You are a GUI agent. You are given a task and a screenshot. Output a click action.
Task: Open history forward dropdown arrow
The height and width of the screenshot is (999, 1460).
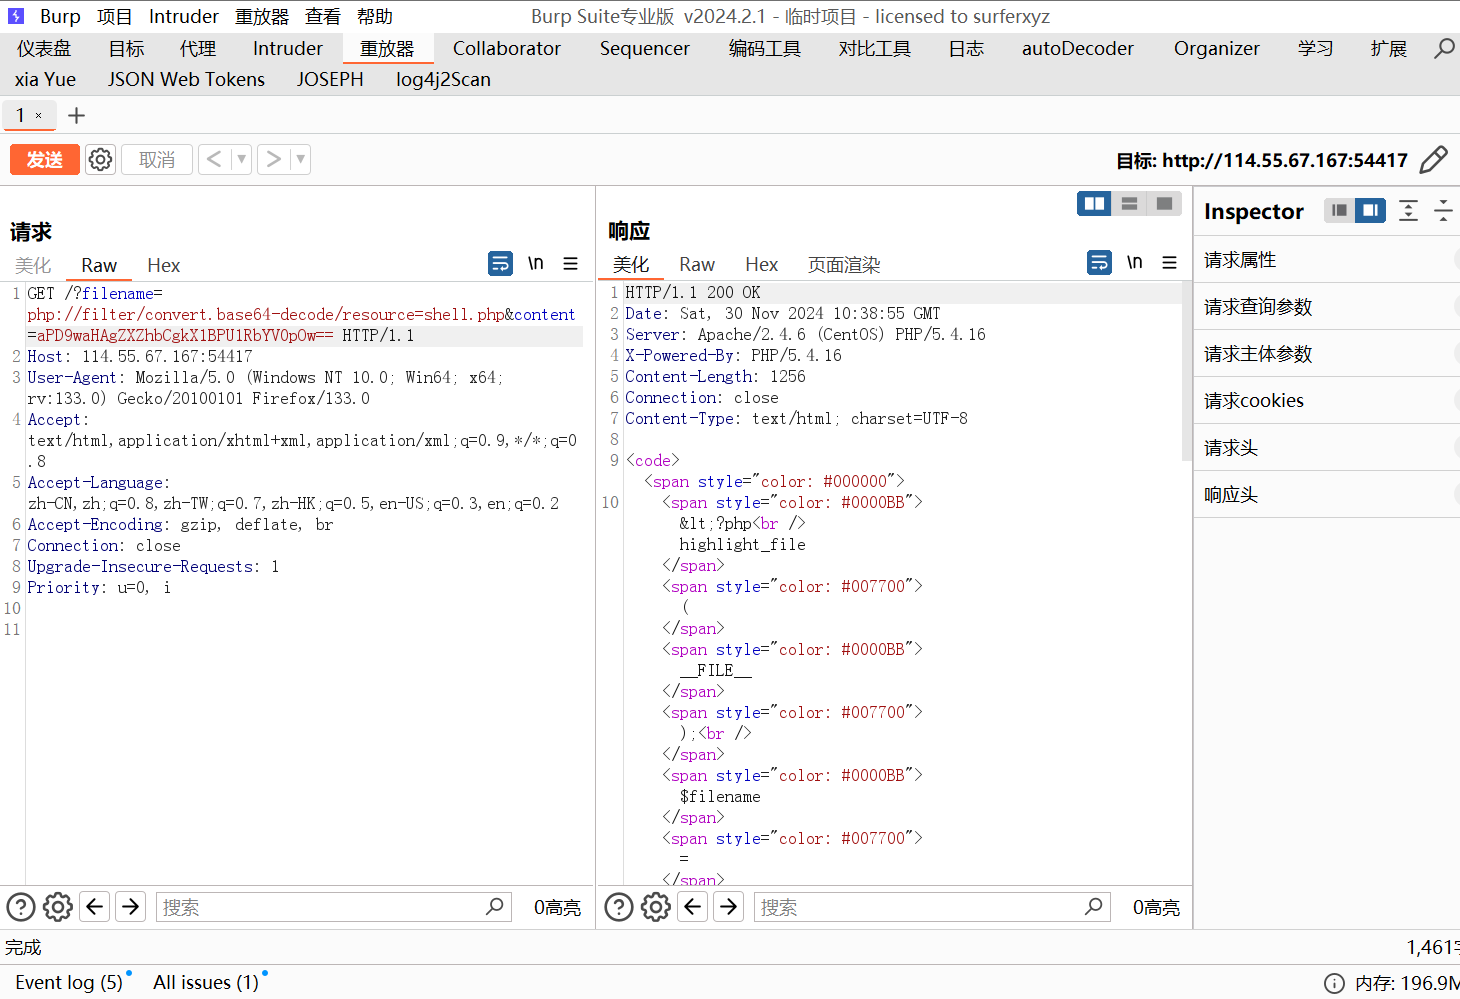click(300, 159)
